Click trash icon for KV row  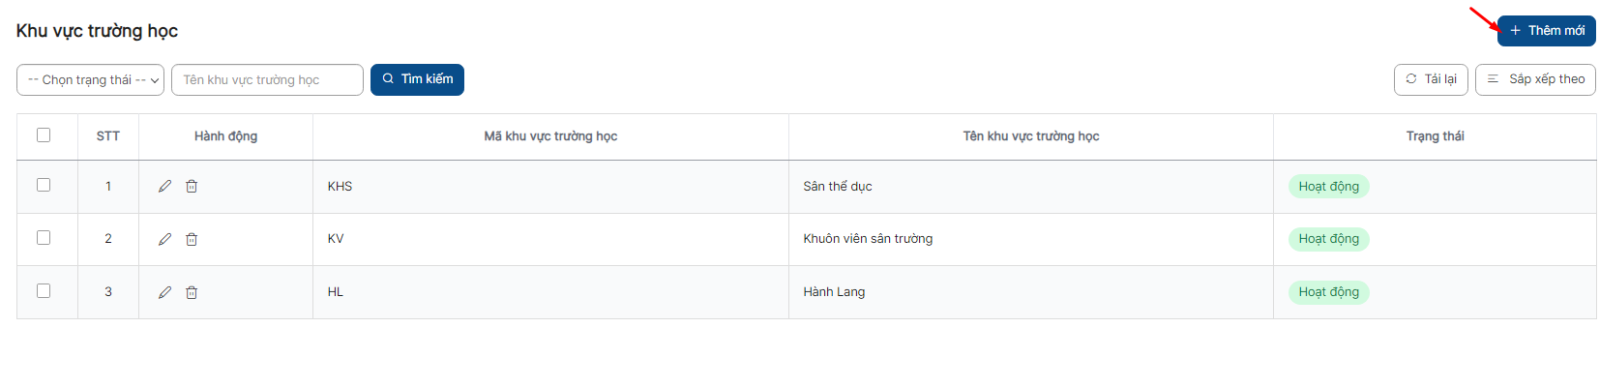(192, 239)
